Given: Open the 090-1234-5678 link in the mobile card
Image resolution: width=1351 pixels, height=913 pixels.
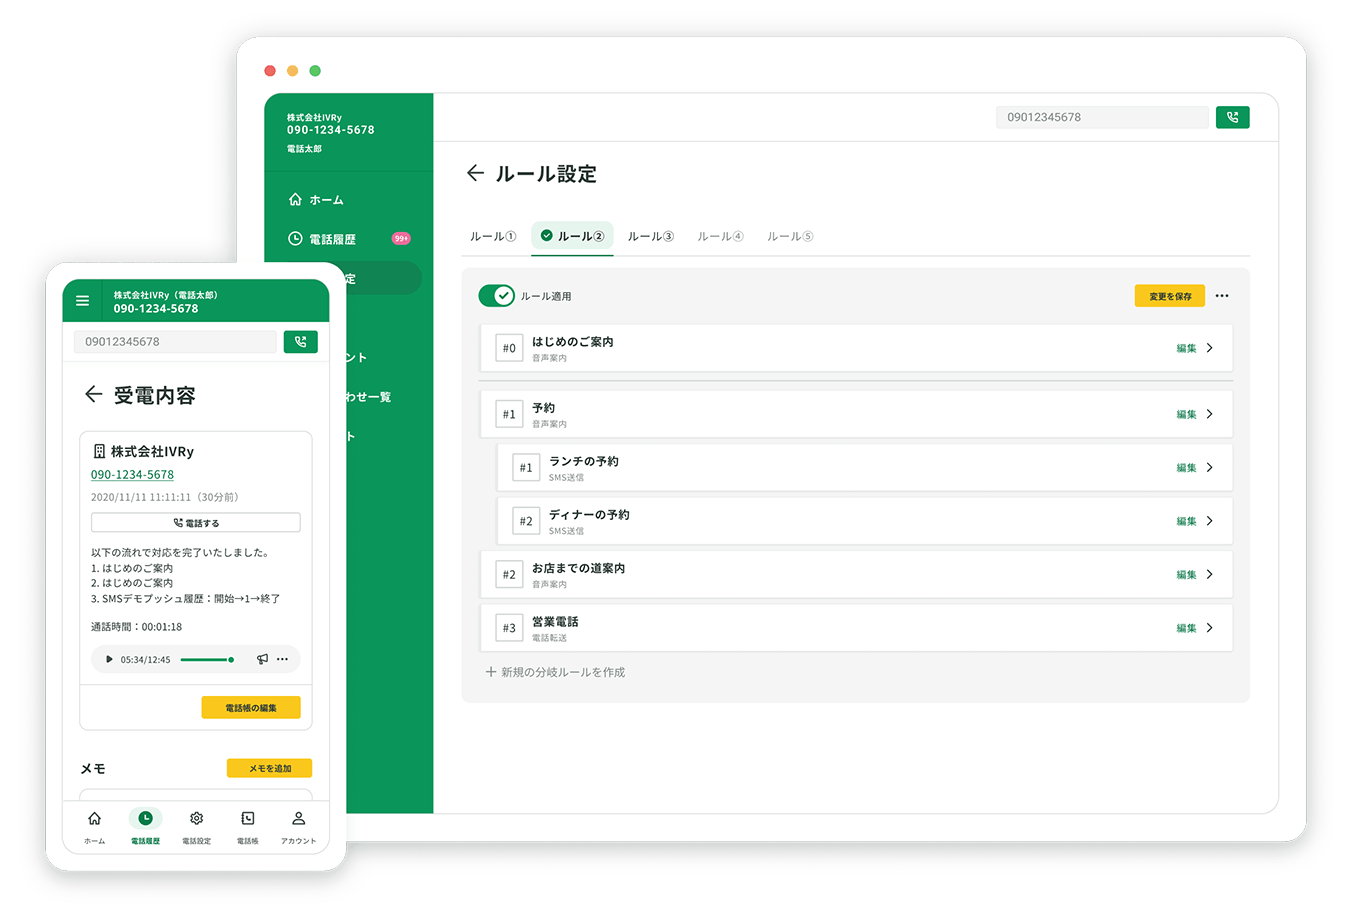Looking at the screenshot, I should (132, 475).
